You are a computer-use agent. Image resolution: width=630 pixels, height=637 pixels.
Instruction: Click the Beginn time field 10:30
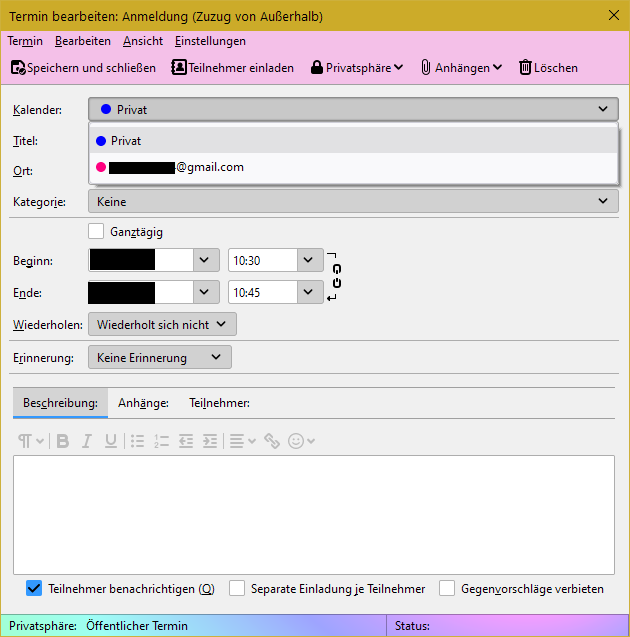click(263, 260)
